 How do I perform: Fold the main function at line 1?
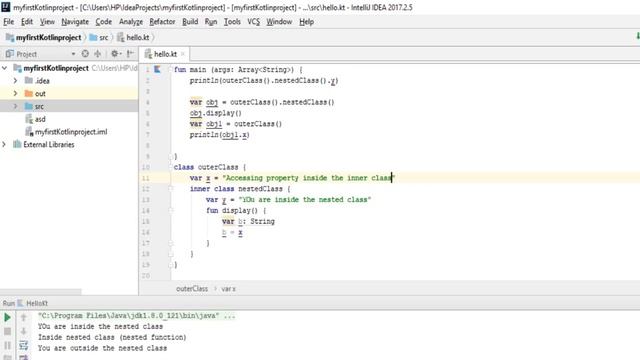click(x=171, y=69)
